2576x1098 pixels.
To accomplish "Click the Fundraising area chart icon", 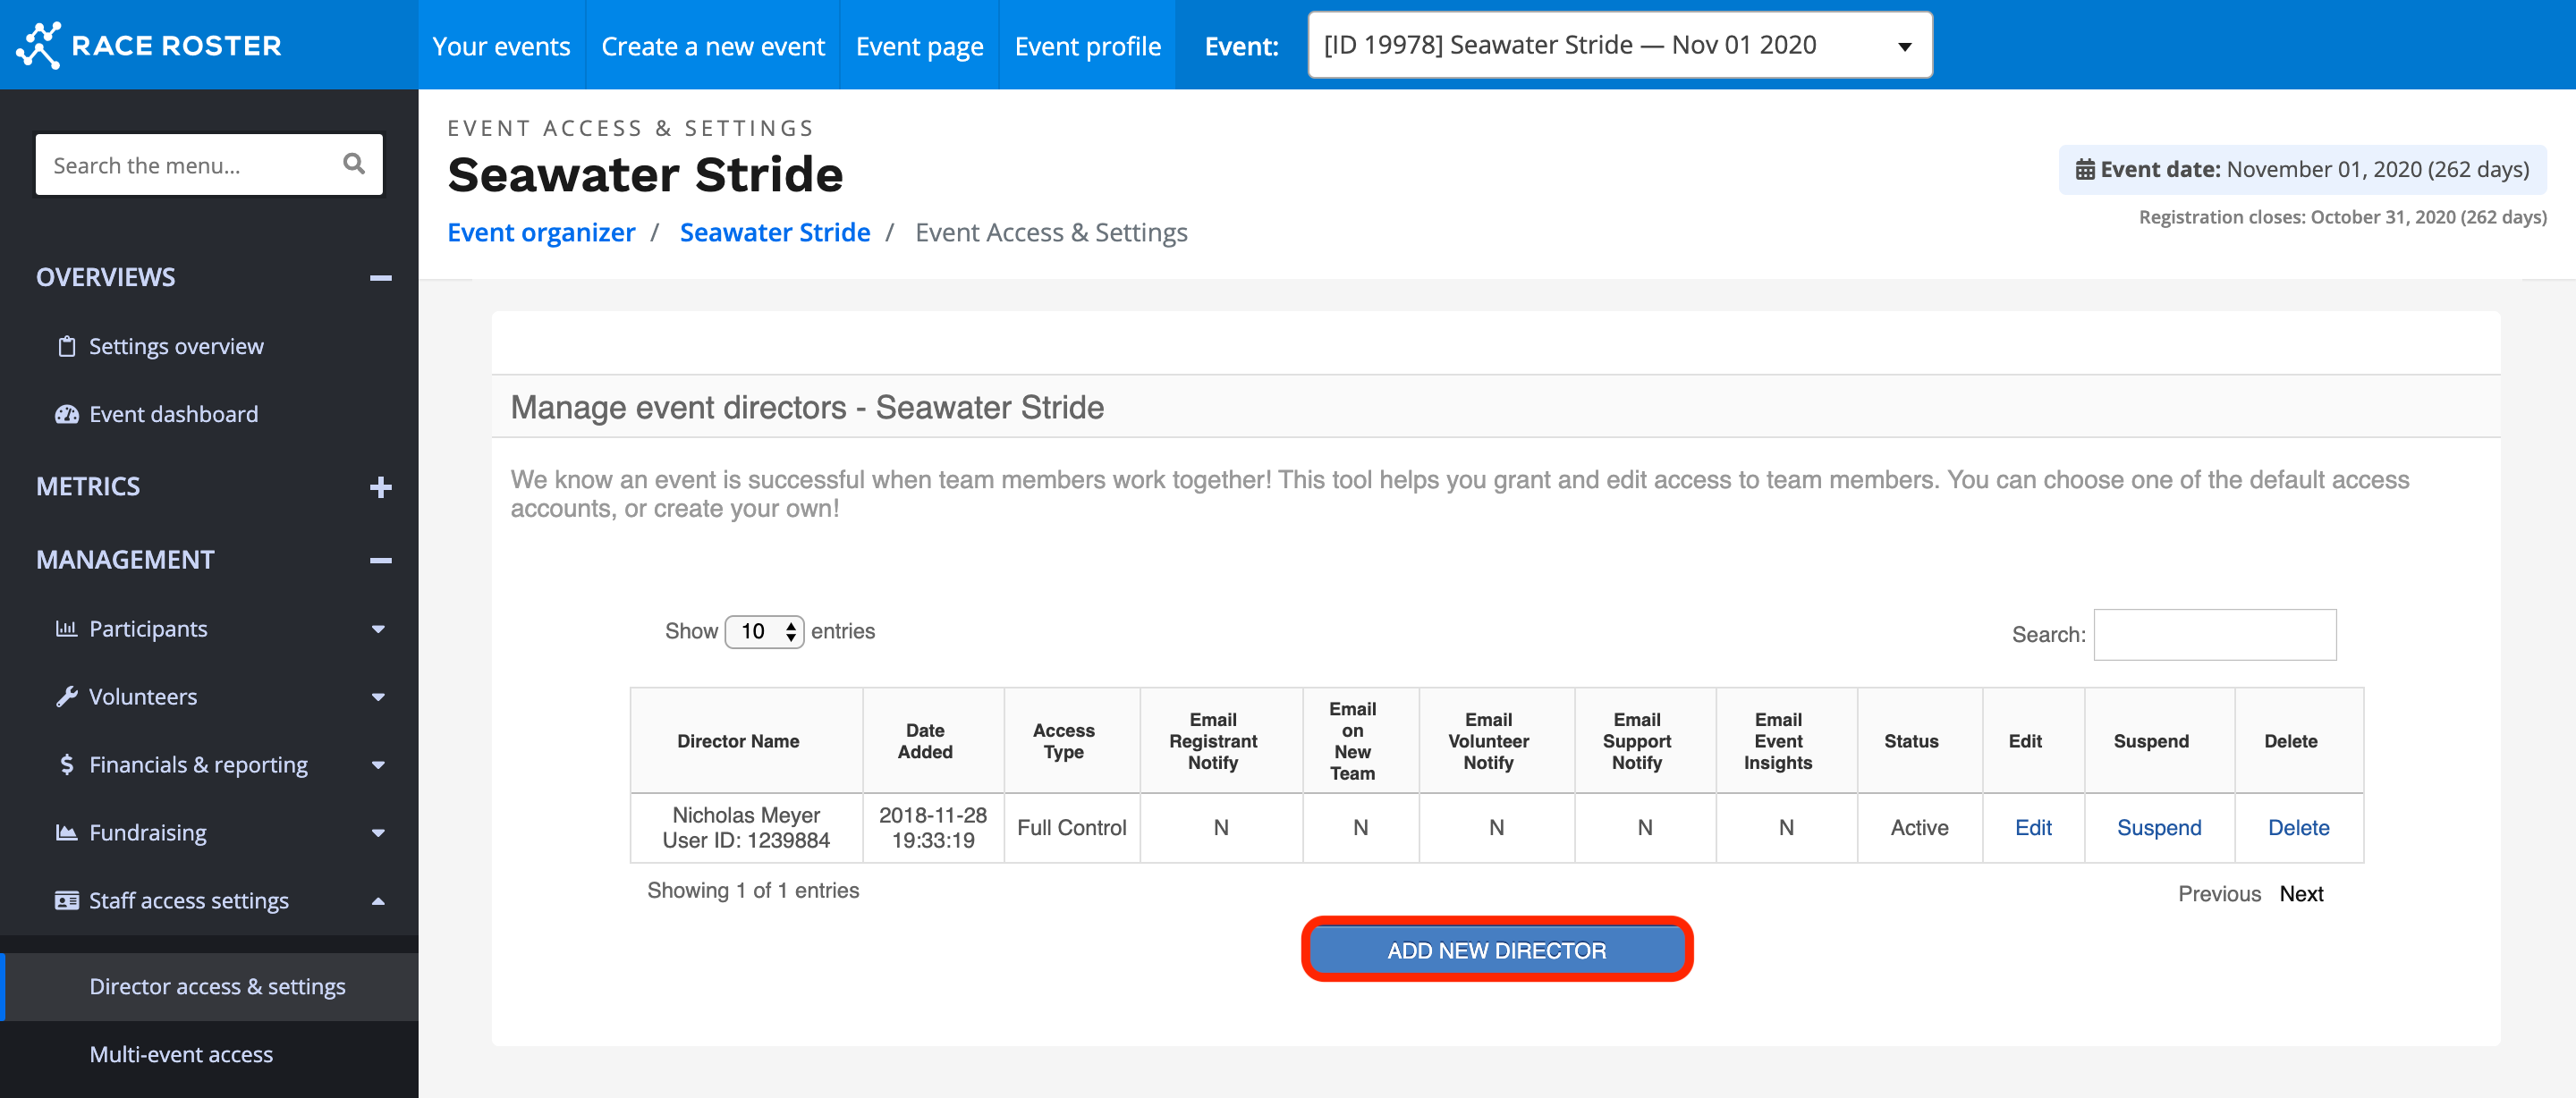I will [67, 833].
